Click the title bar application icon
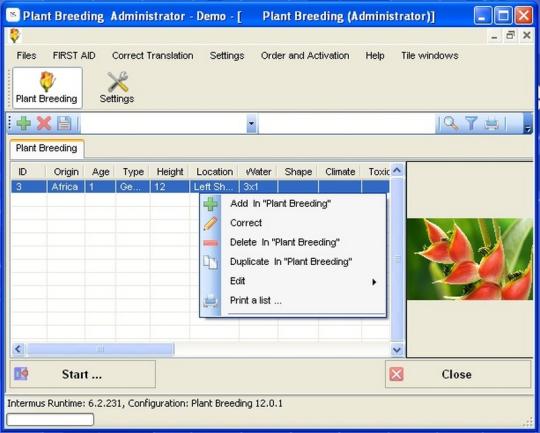 13,15
